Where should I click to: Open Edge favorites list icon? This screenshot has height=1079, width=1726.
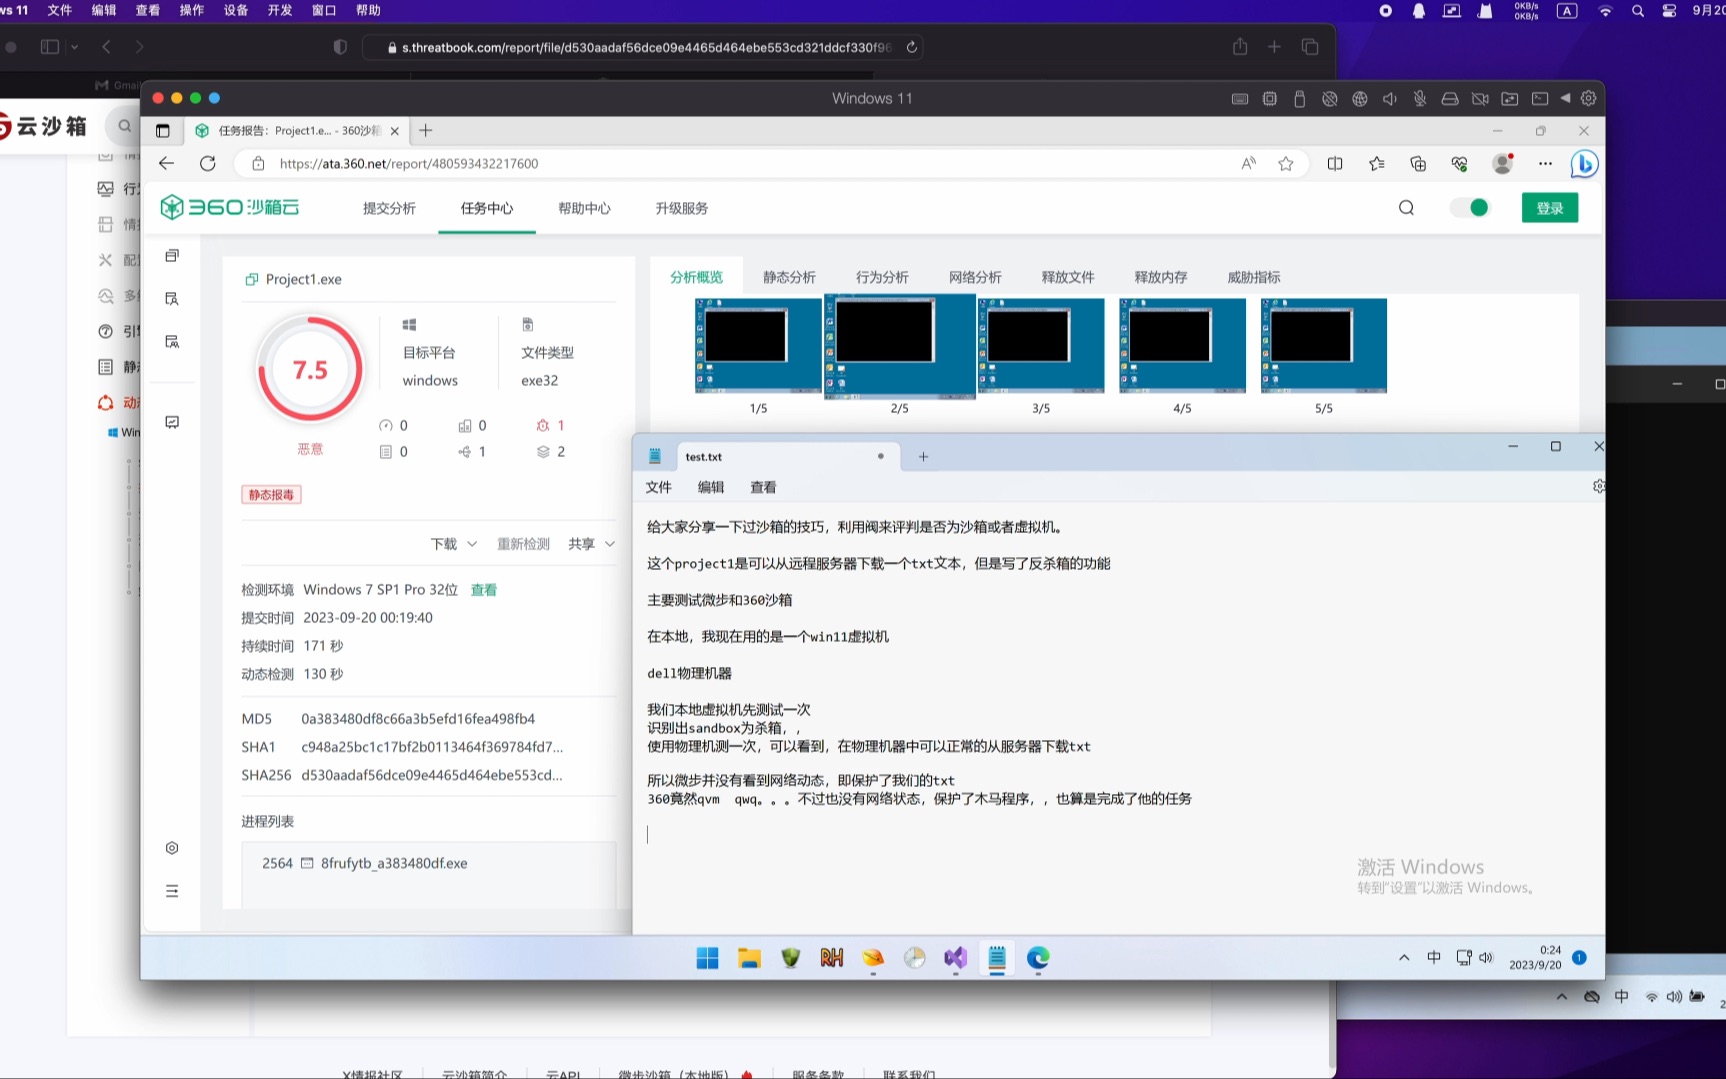pos(1377,163)
